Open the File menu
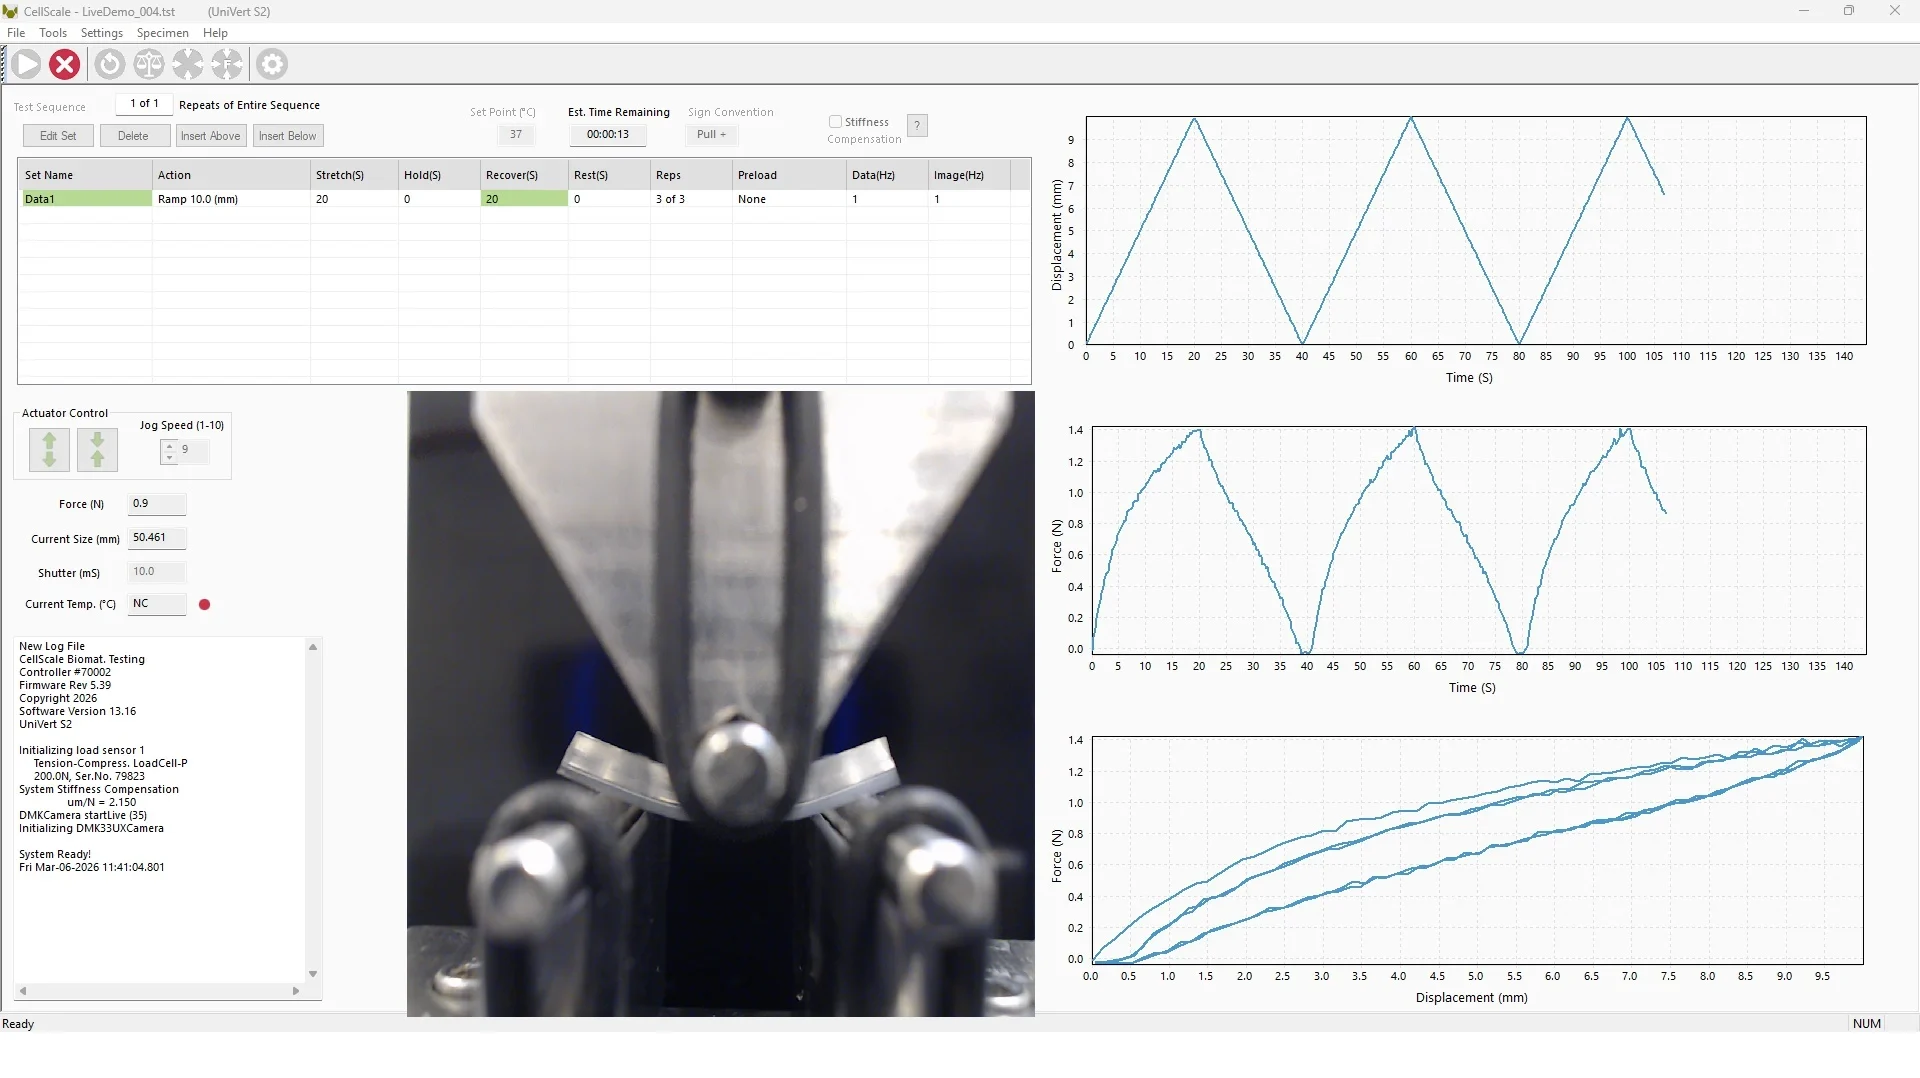This screenshot has width=1920, height=1078. 16,33
